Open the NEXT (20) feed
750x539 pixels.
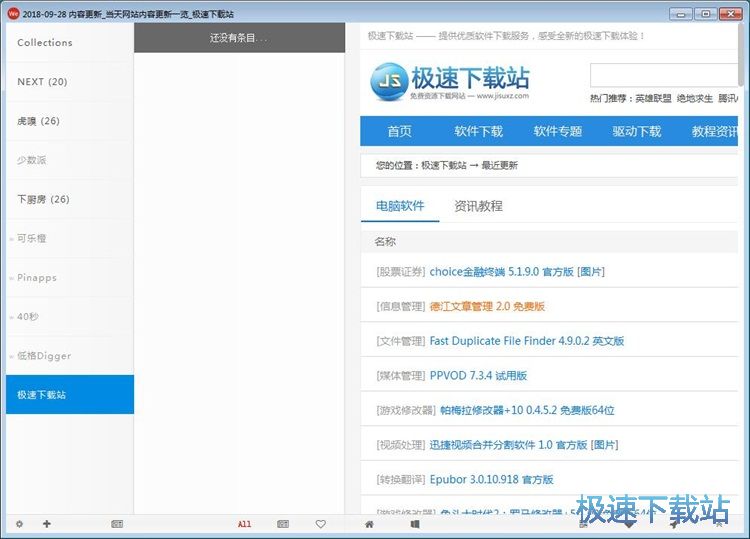click(70, 82)
